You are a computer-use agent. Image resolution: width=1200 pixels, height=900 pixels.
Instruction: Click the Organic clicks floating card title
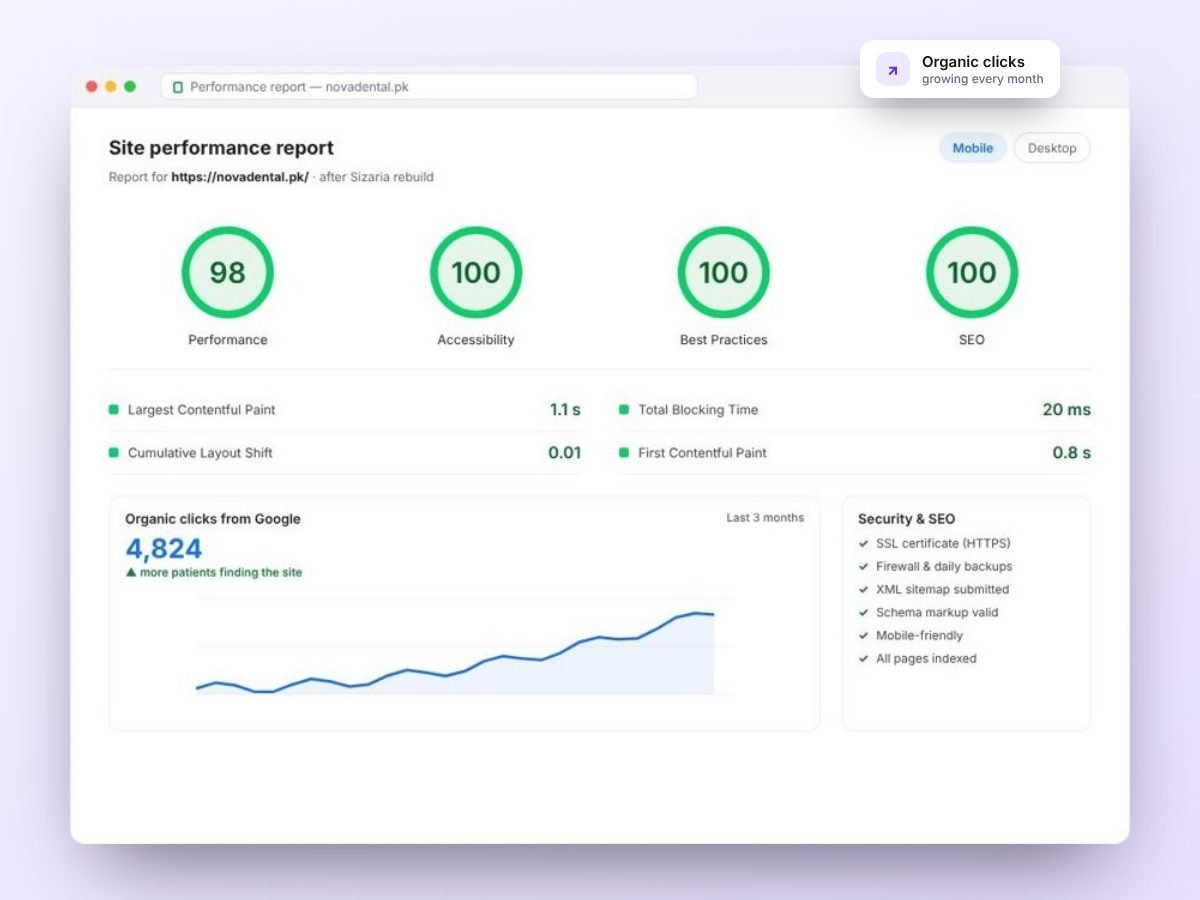click(973, 62)
